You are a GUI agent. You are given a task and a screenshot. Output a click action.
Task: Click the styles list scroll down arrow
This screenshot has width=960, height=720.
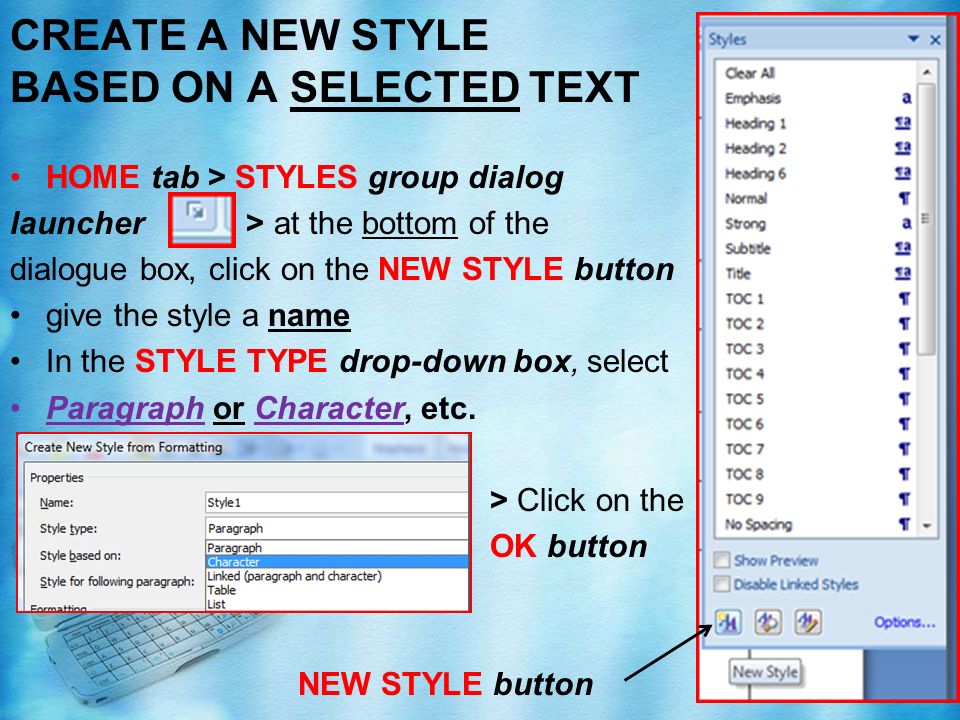coord(927,526)
